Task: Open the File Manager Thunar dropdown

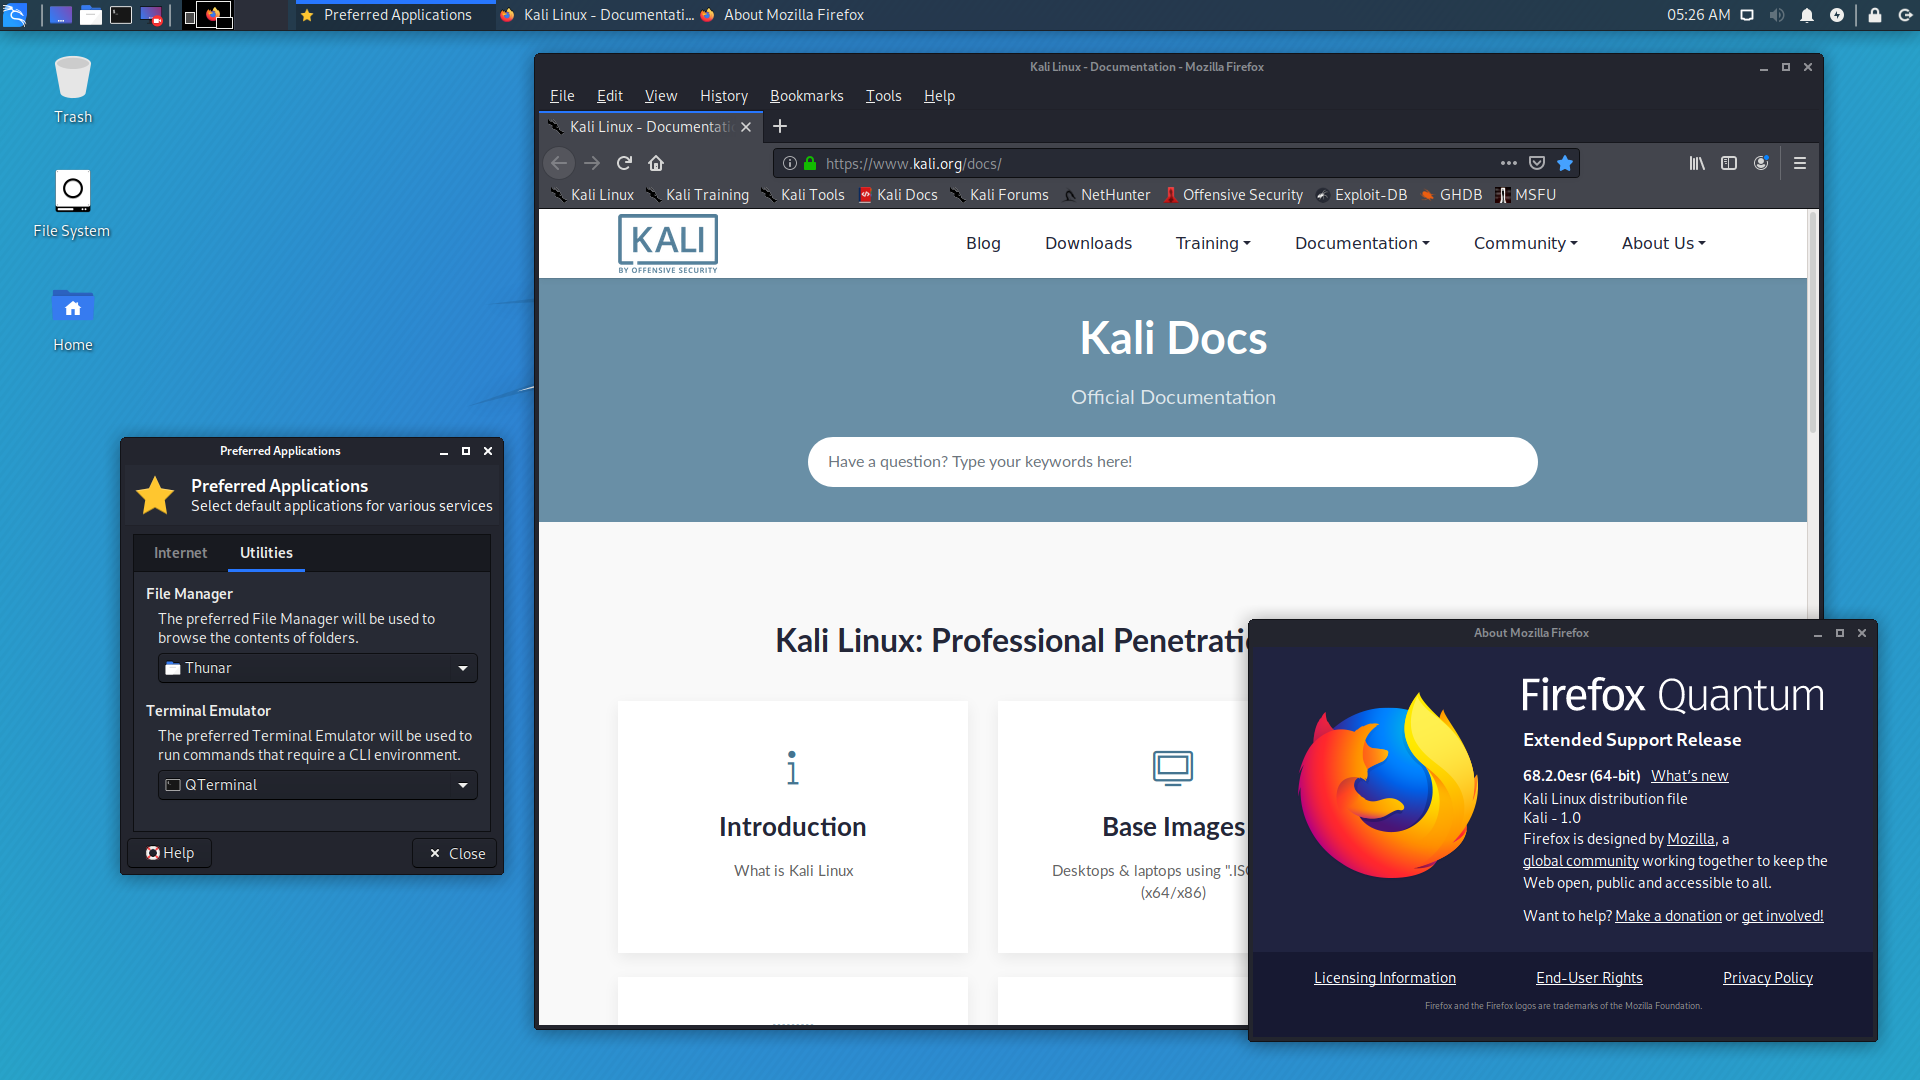Action: 317,668
